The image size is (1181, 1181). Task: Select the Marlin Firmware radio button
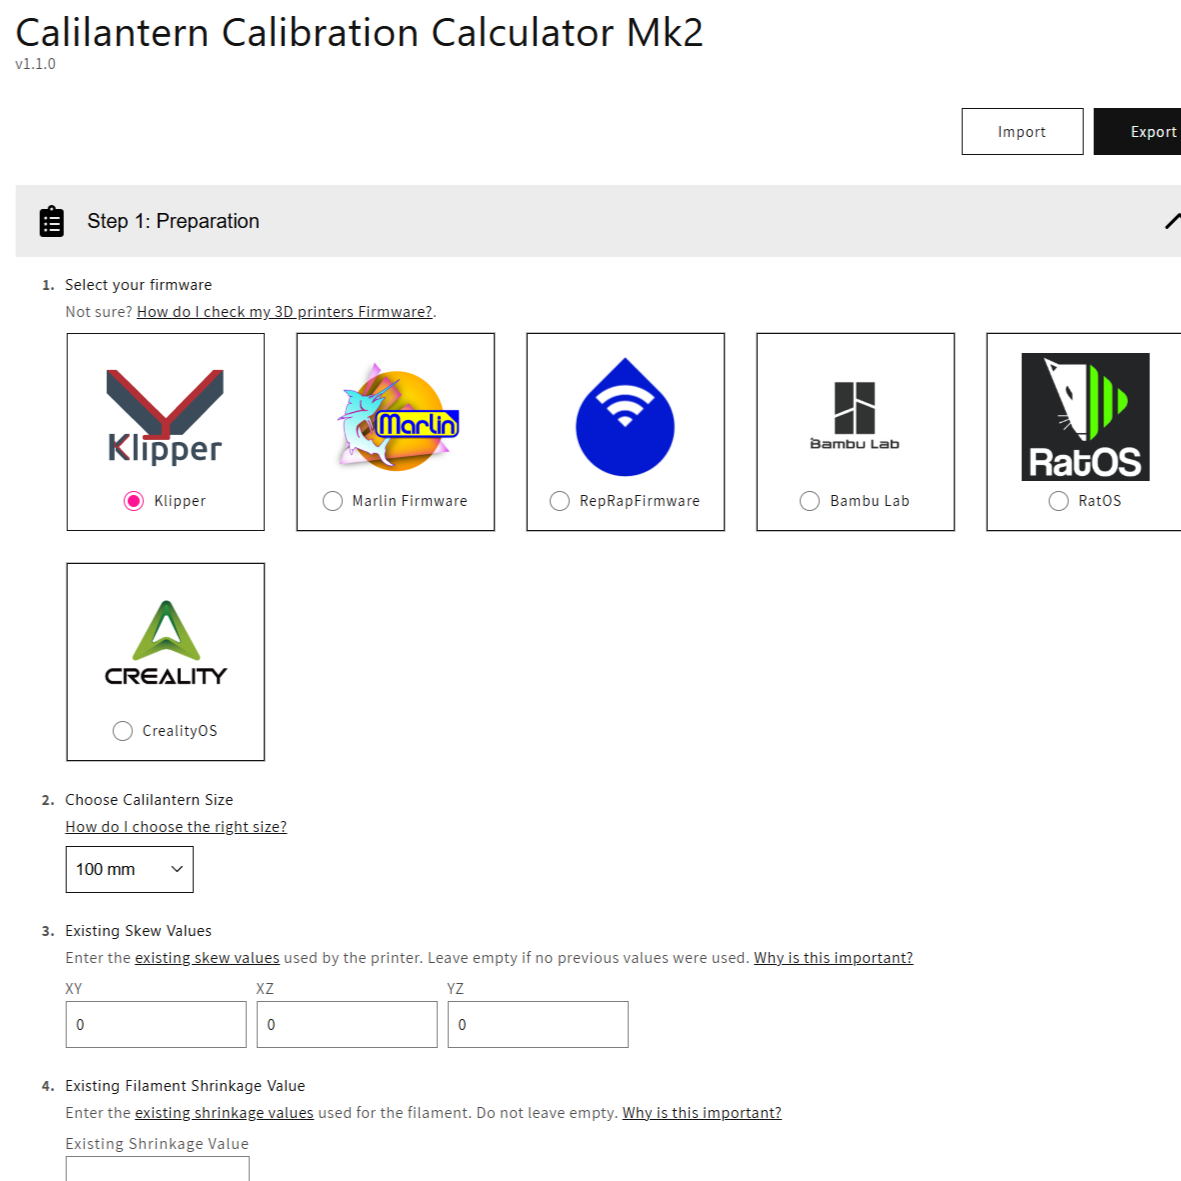(x=333, y=501)
